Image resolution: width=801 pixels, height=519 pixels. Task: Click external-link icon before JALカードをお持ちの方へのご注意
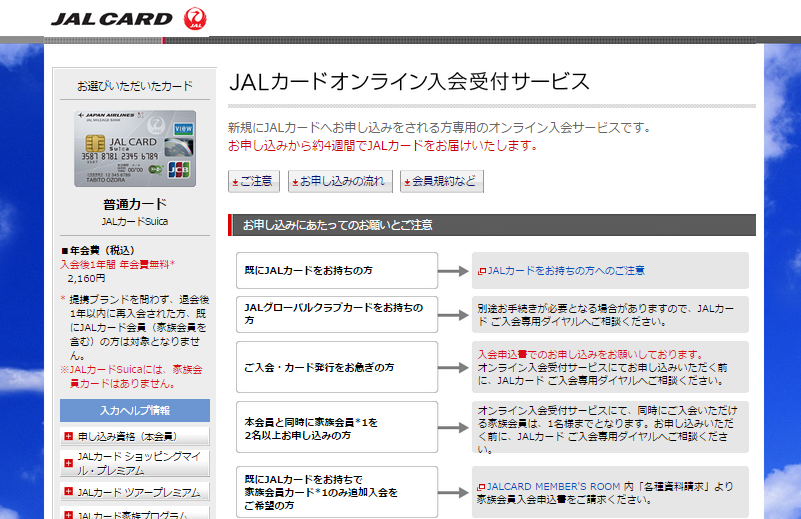pyautogui.click(x=481, y=271)
